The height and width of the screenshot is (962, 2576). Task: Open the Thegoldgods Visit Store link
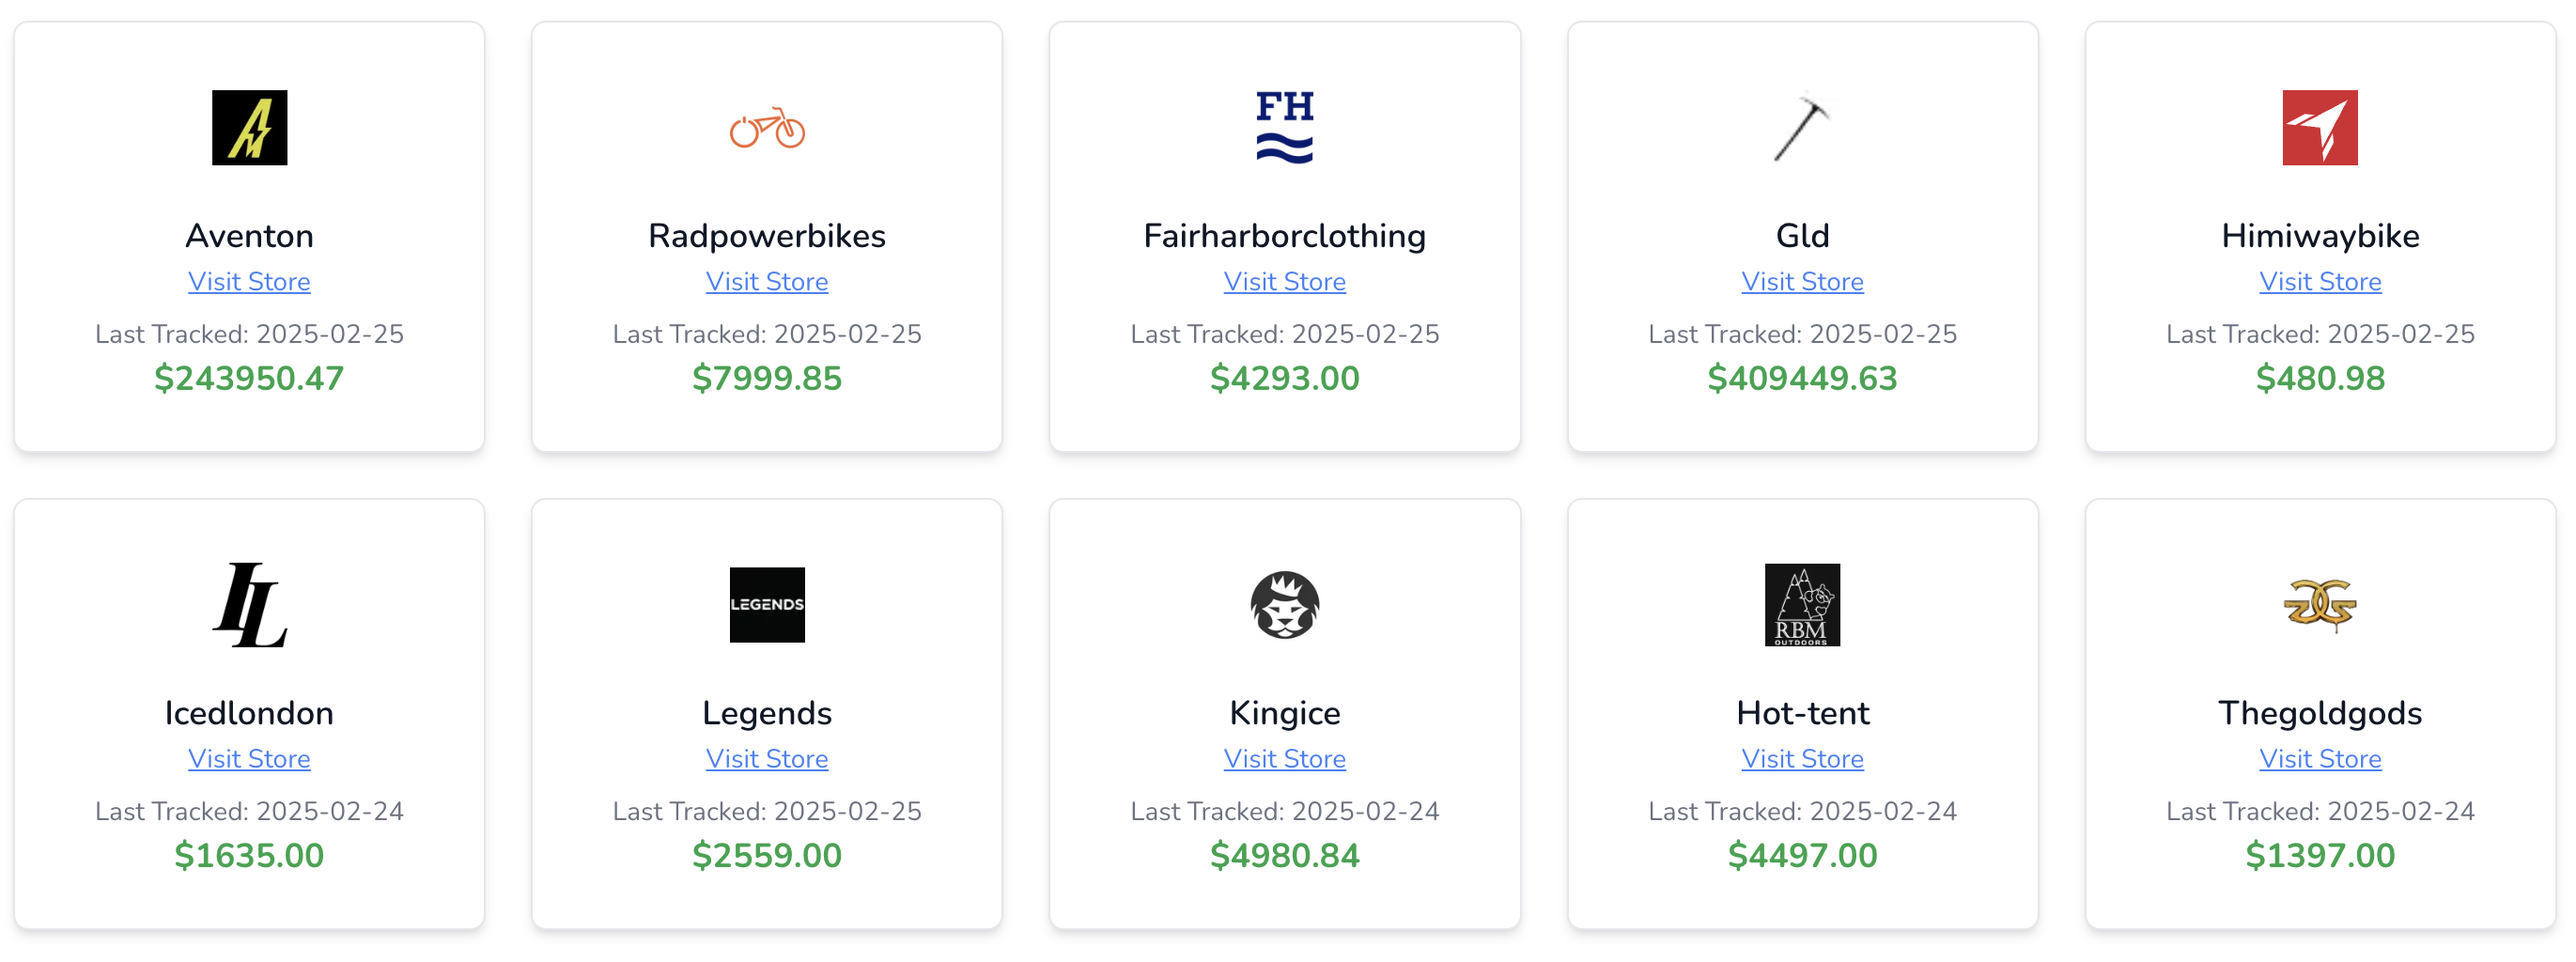[2320, 758]
